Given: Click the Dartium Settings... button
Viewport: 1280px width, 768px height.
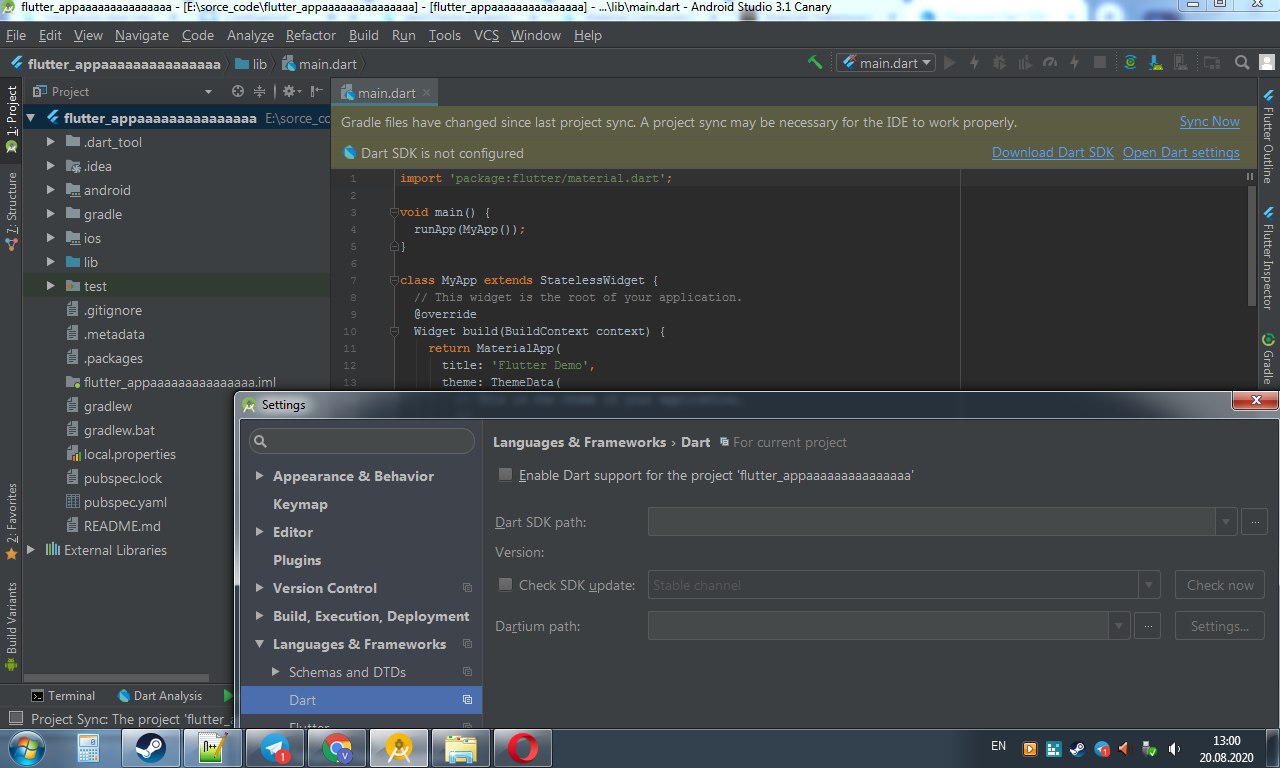Looking at the screenshot, I should point(1220,626).
